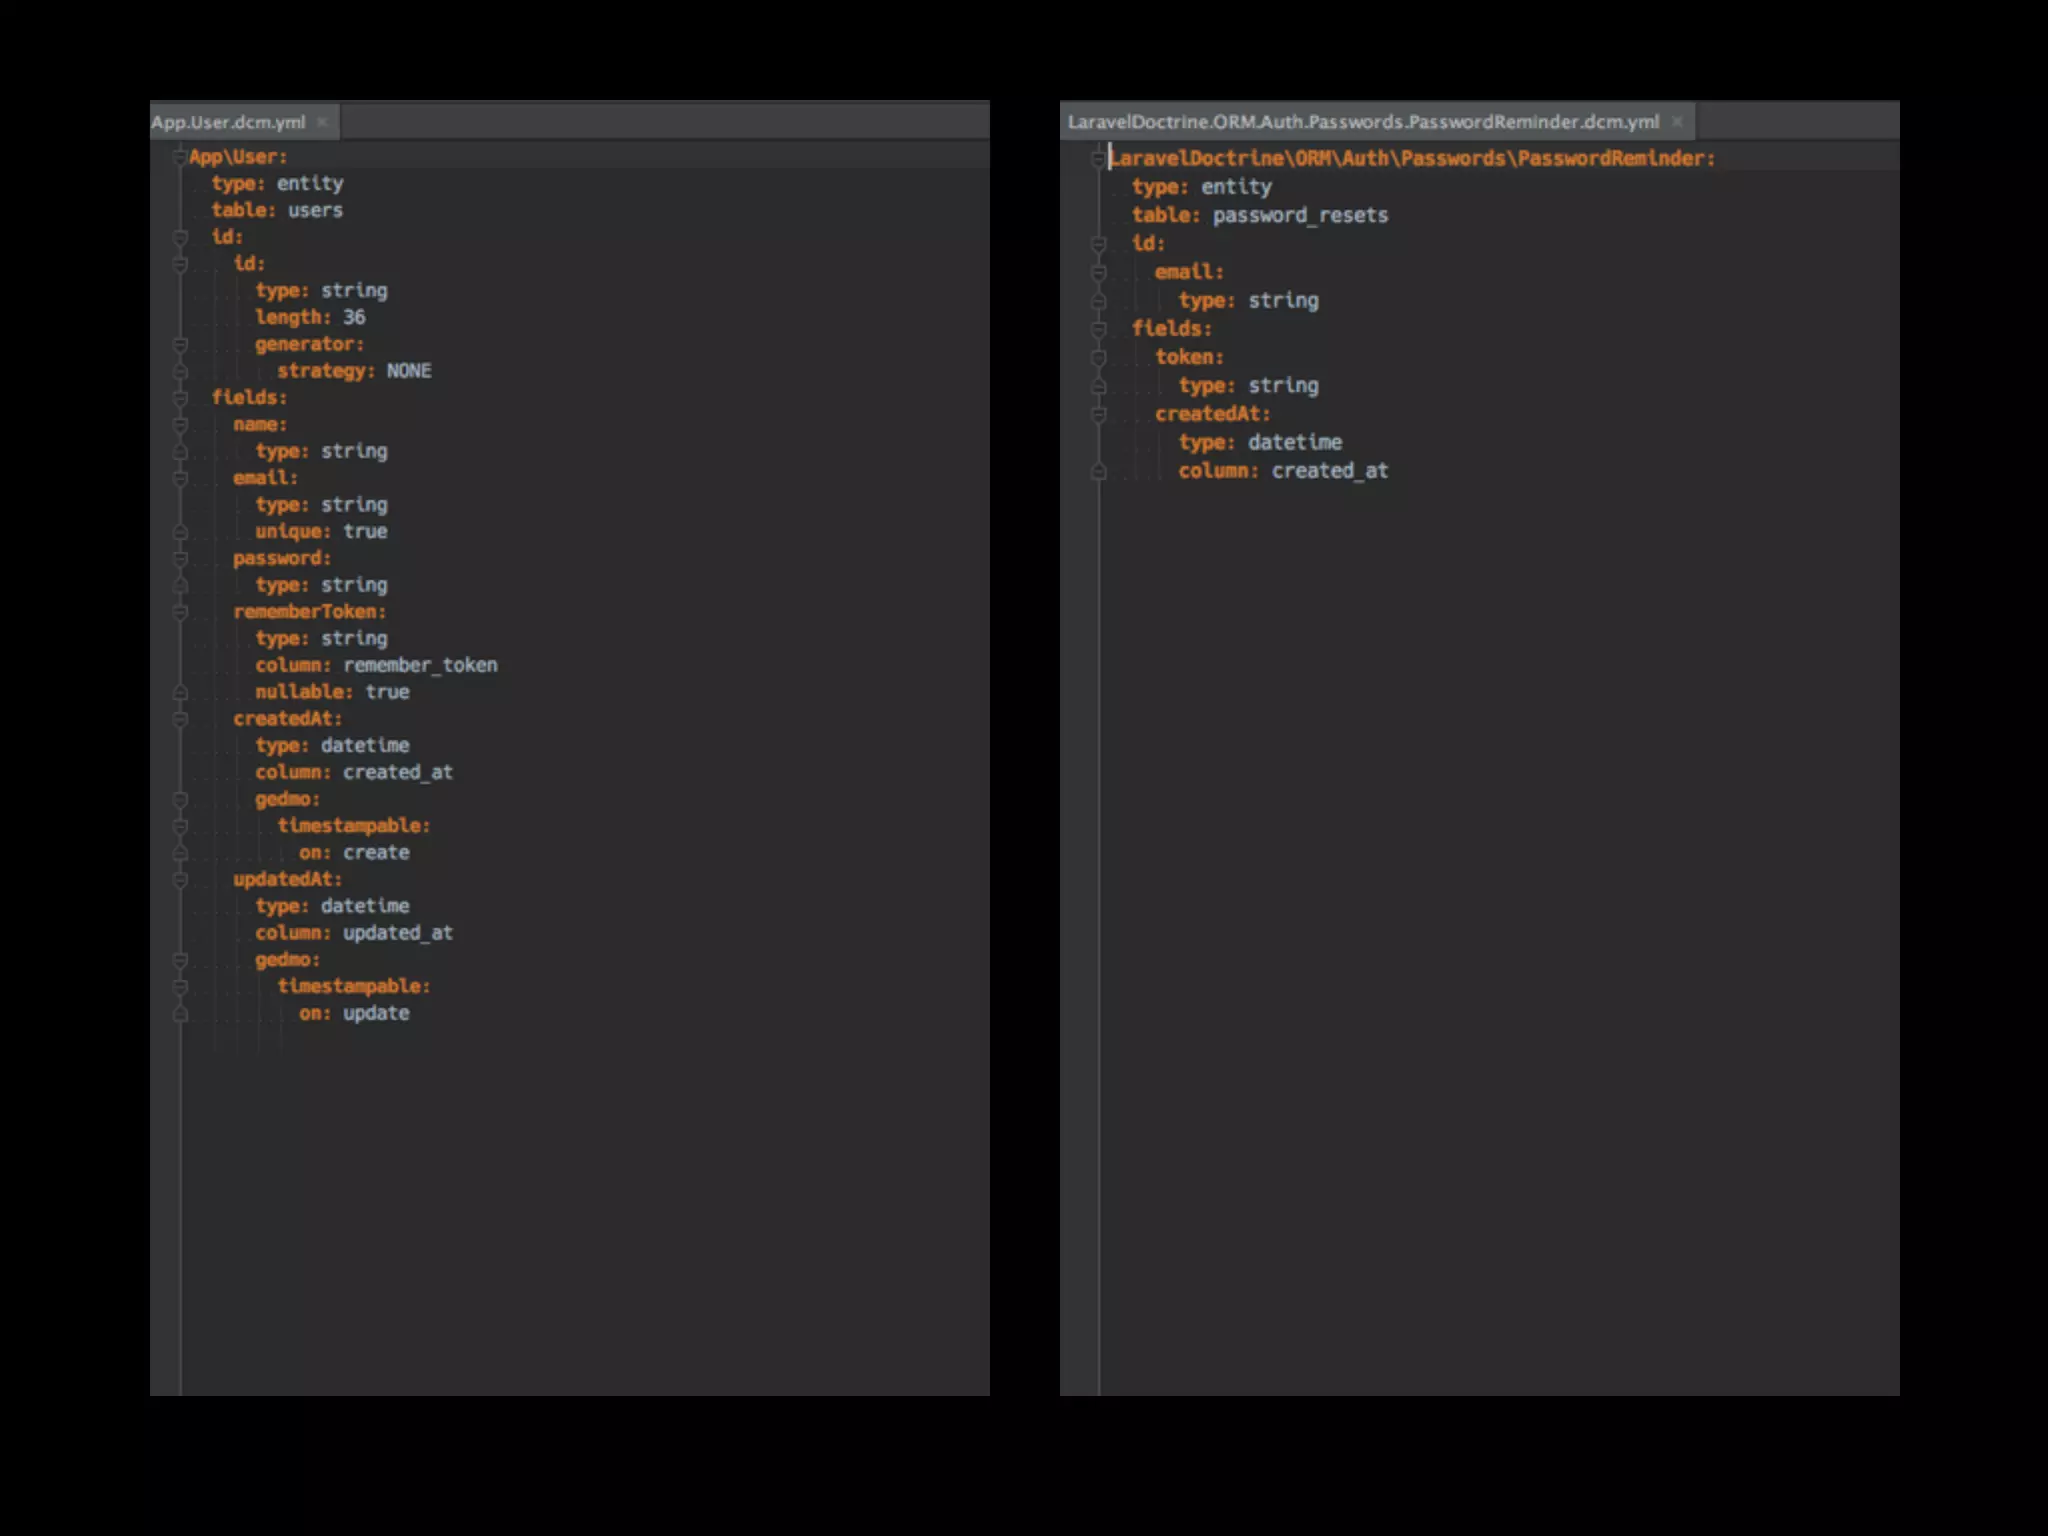Fold the first gedmo block under createdAt
Viewport: 2048px width, 1536px height.
click(180, 799)
